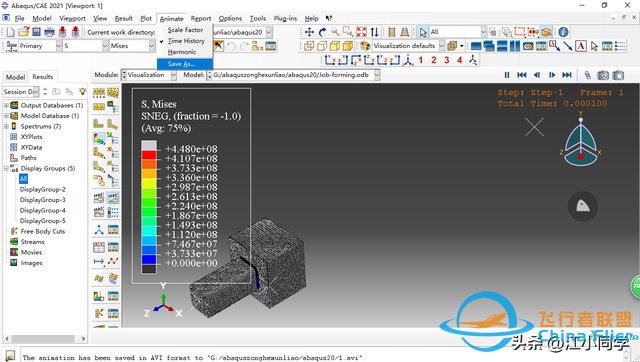
Task: Expand the Output Databases tree node
Action: 6,105
